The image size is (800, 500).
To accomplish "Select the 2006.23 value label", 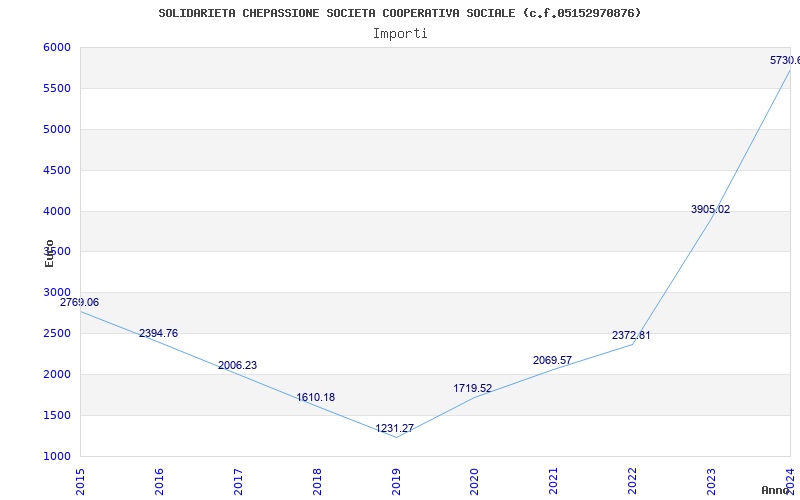I will (237, 365).
